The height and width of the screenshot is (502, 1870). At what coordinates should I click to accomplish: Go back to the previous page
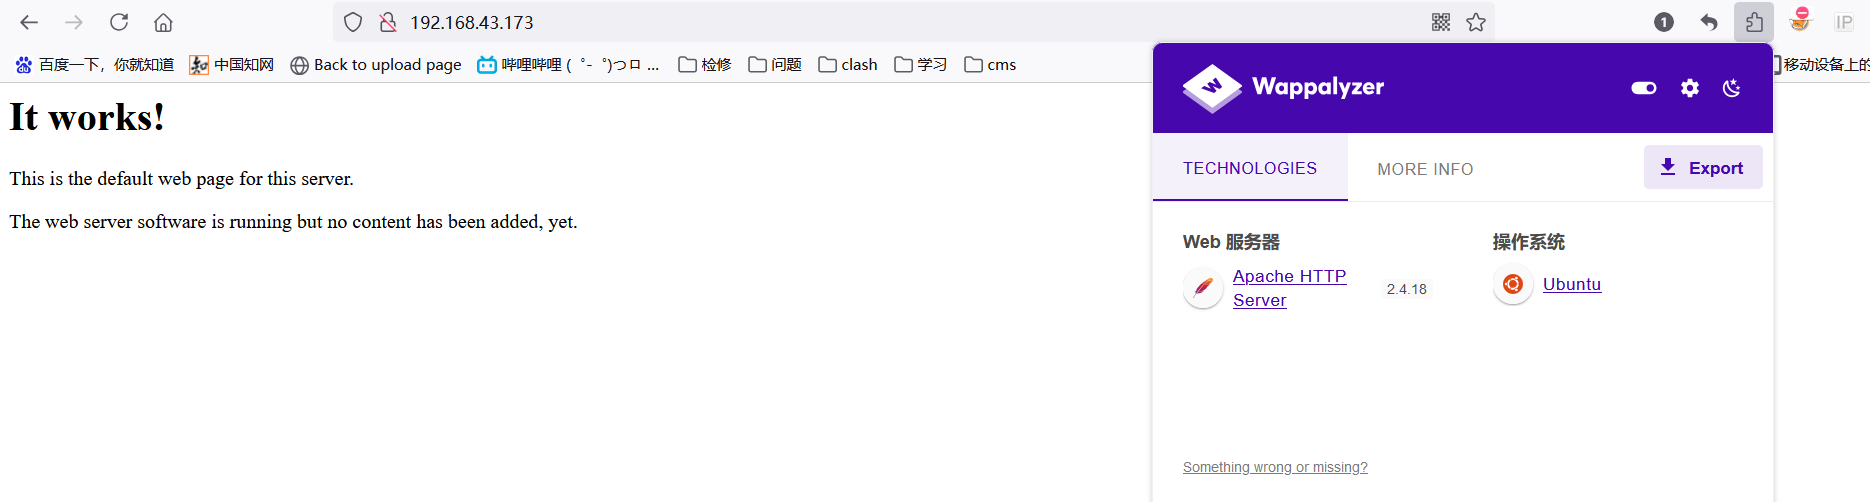pos(29,22)
